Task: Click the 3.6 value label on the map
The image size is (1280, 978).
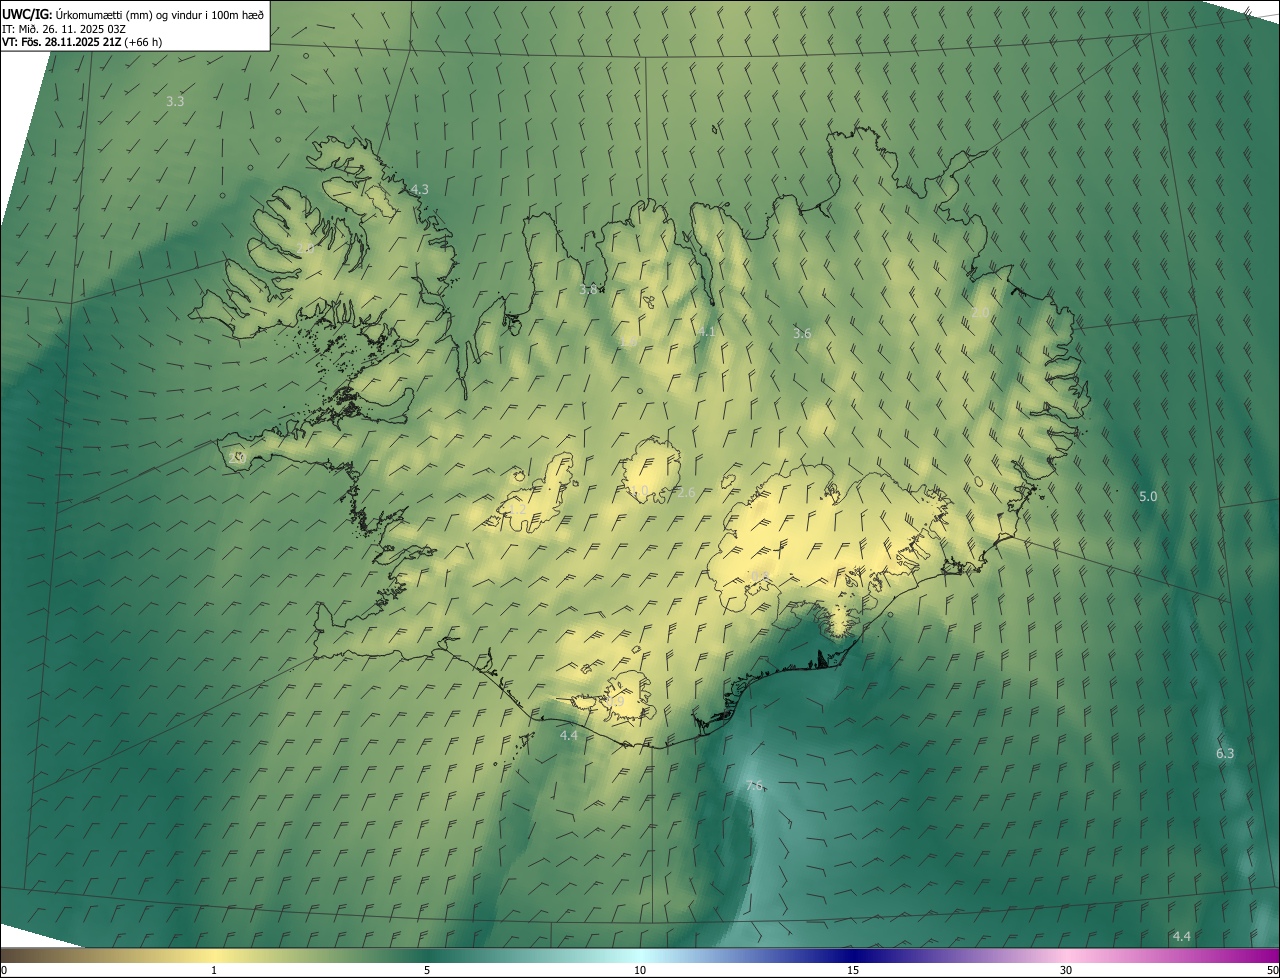Action: (801, 333)
